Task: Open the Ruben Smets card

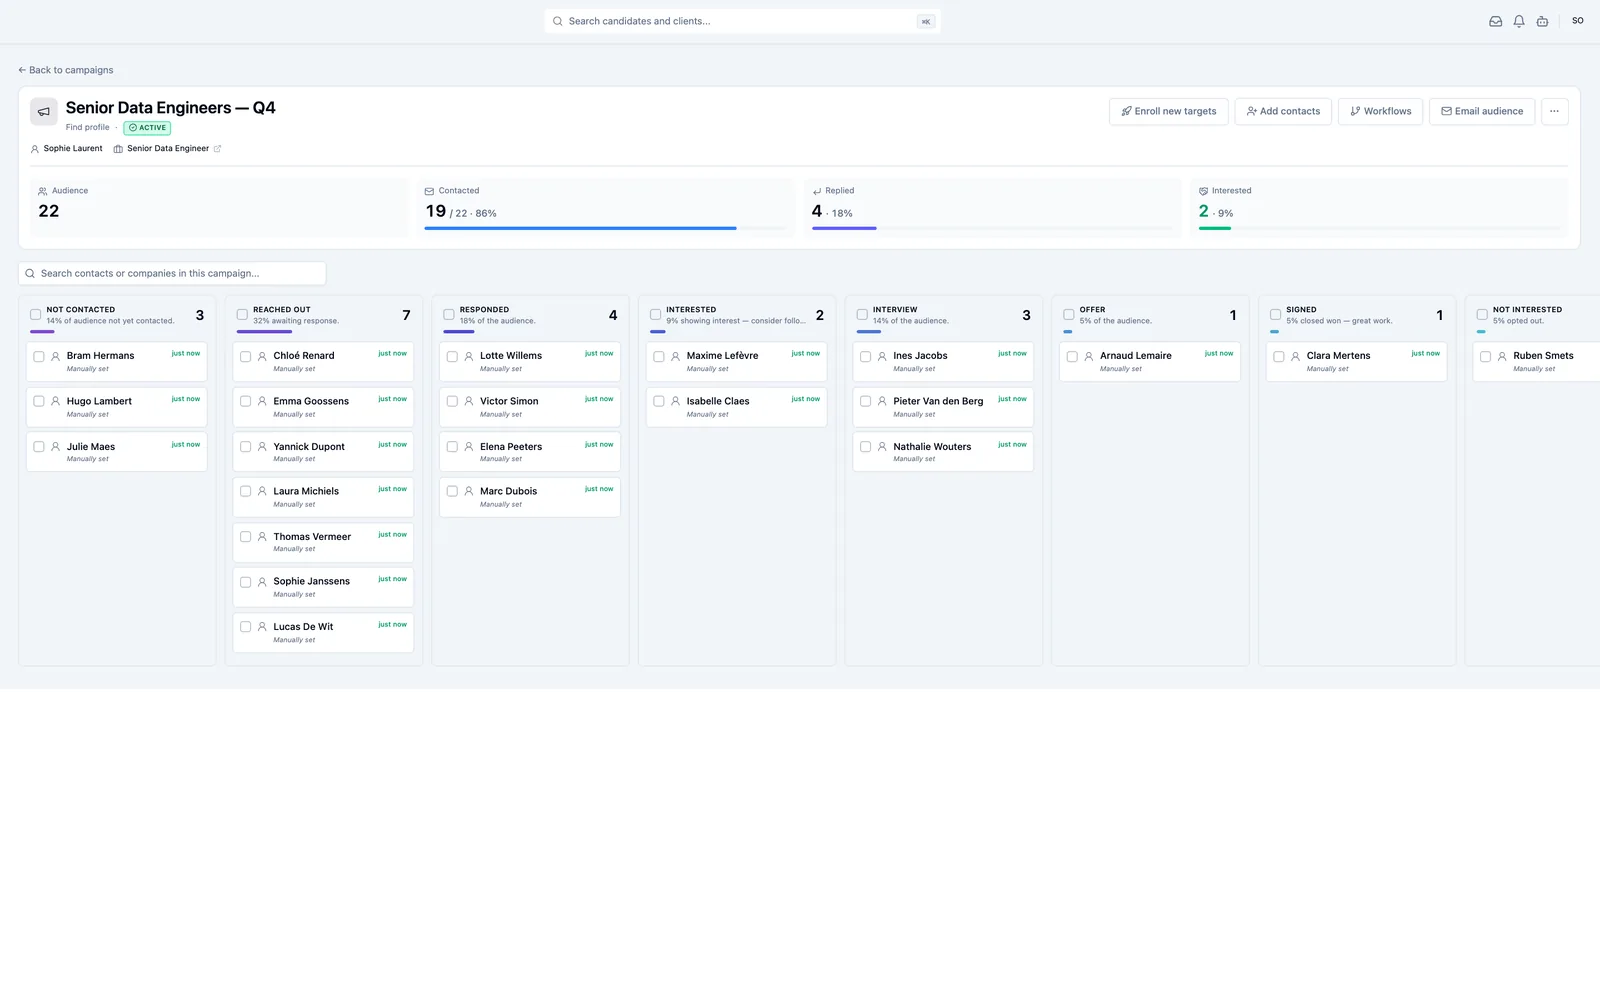Action: pos(1537,361)
